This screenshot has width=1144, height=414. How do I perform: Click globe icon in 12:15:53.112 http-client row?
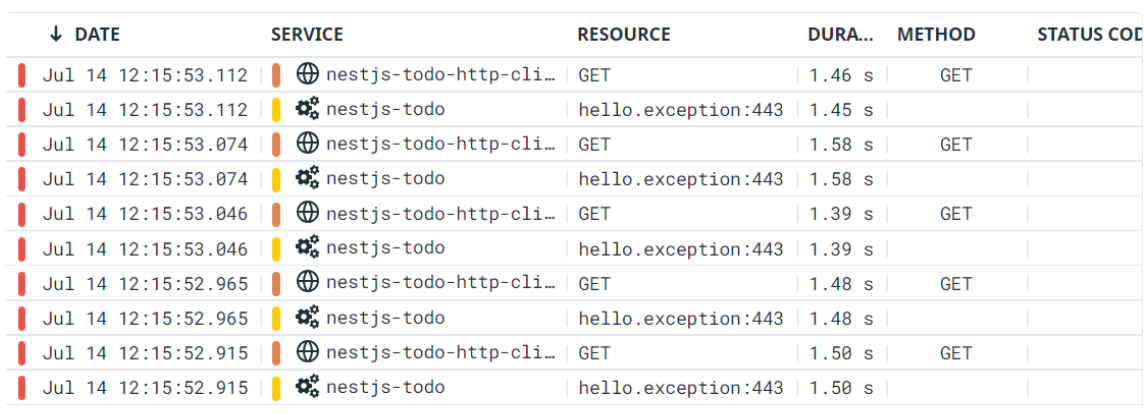tap(308, 73)
